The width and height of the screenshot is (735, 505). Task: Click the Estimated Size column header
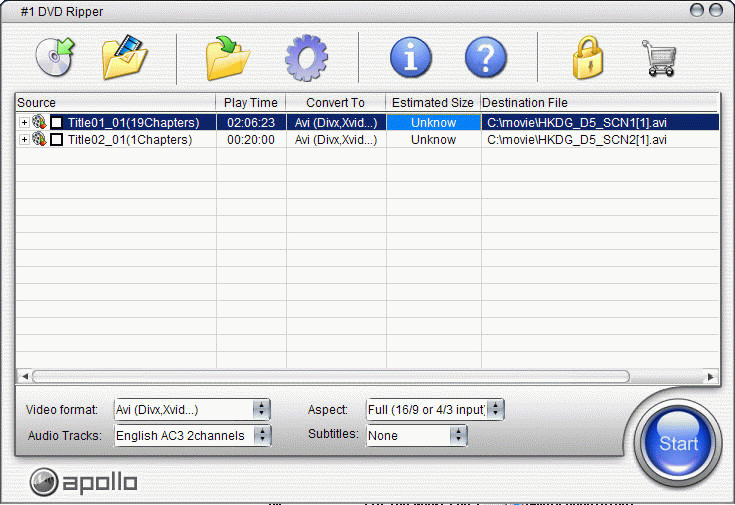point(433,103)
